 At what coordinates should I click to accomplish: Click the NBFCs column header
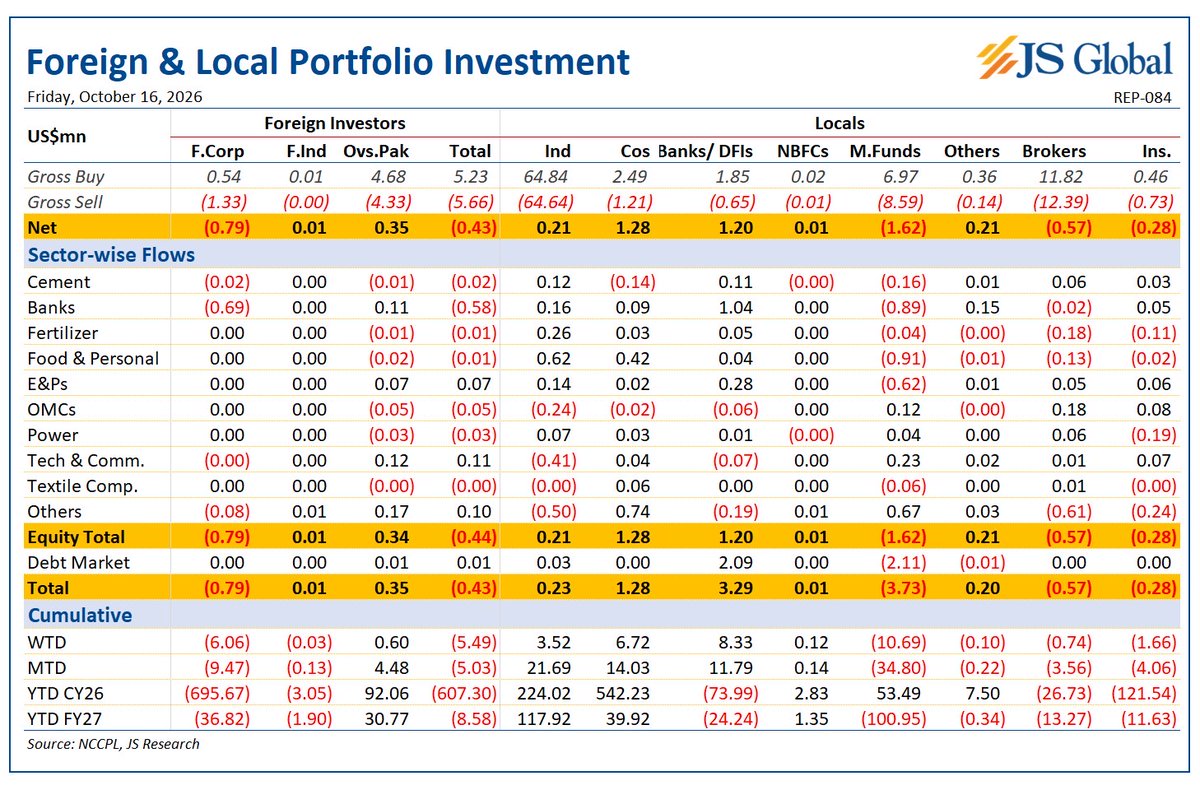tap(803, 151)
